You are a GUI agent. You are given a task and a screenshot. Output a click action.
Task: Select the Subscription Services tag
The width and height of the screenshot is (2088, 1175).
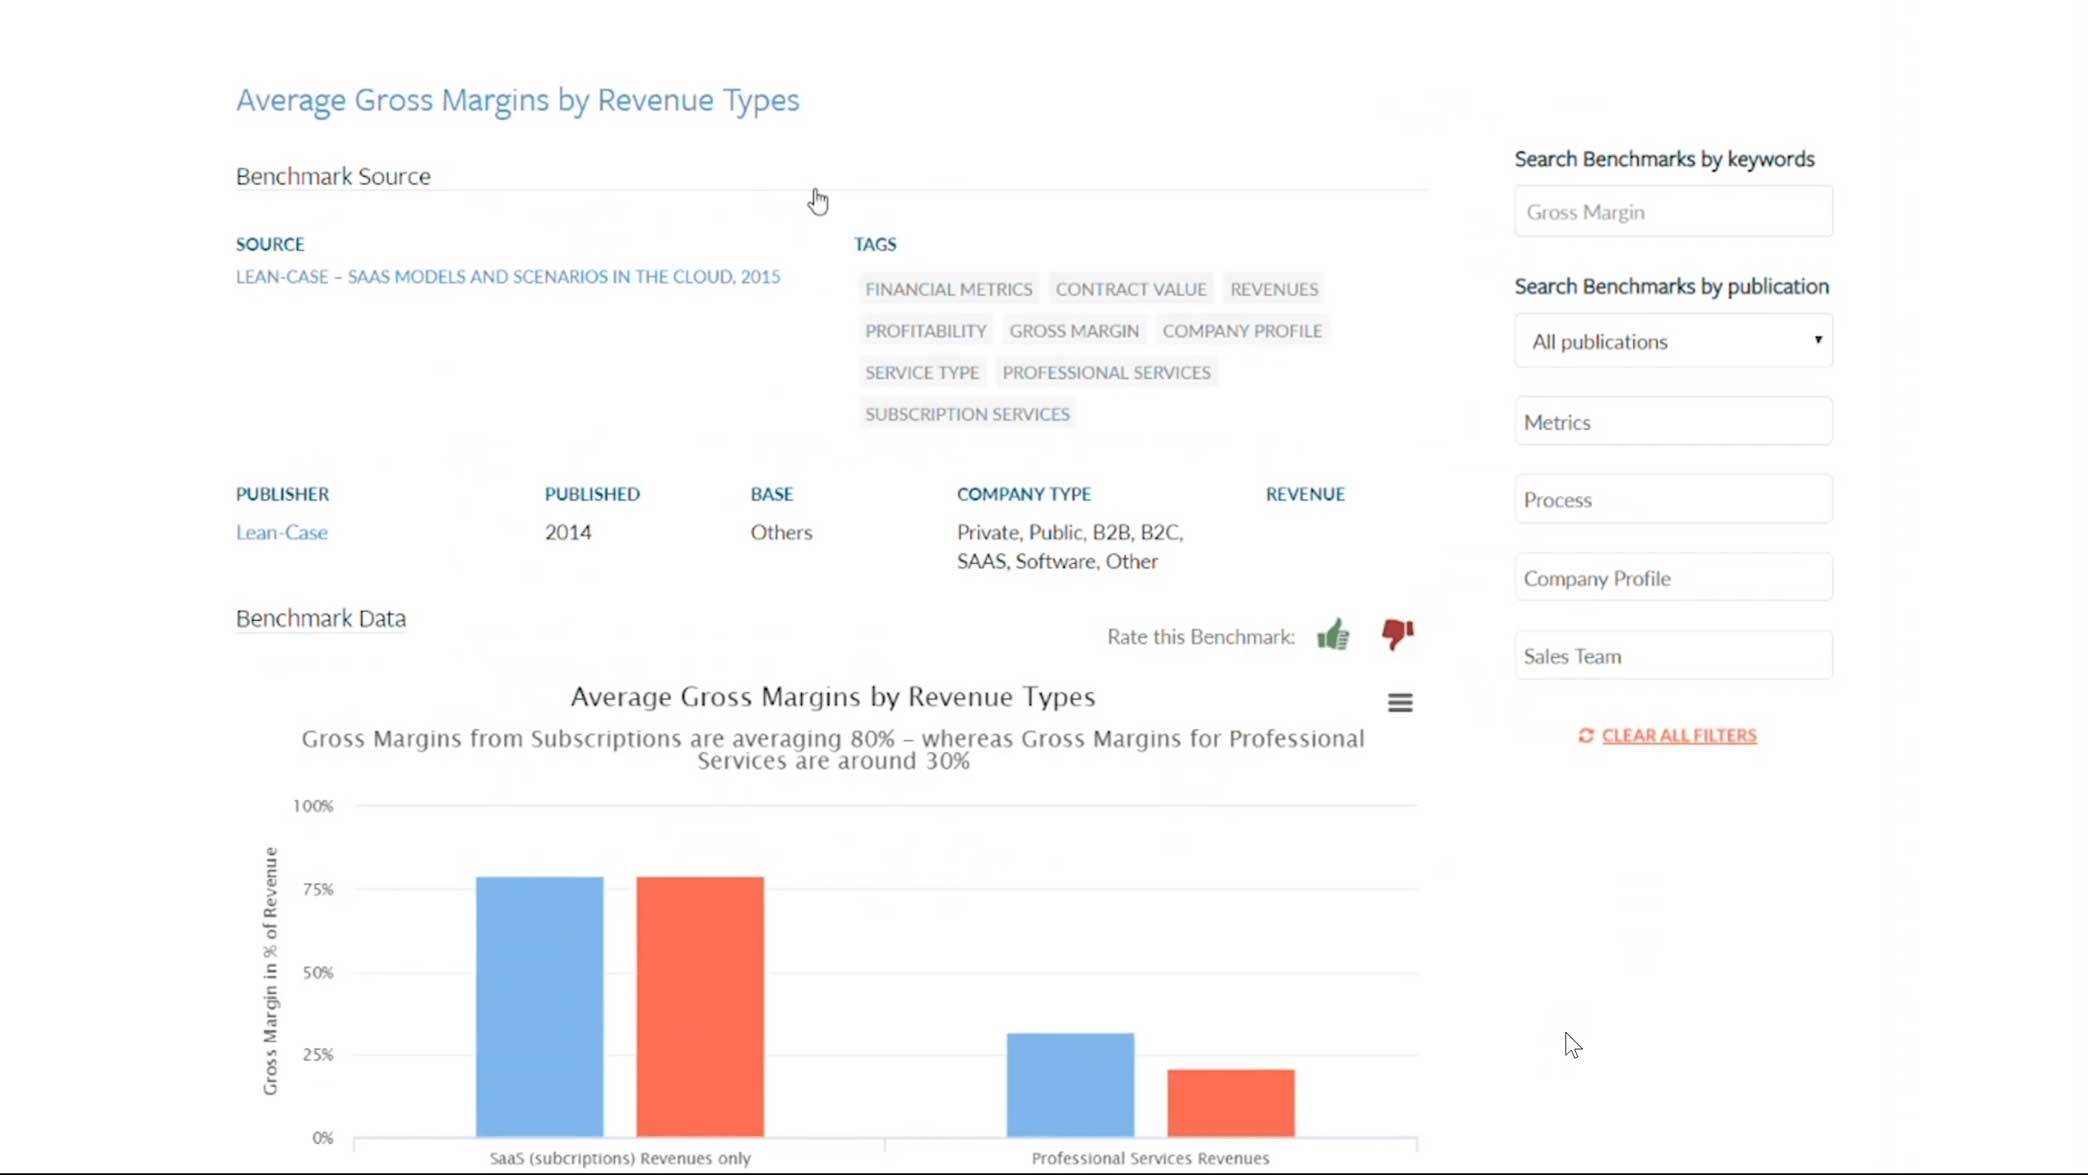click(x=967, y=414)
